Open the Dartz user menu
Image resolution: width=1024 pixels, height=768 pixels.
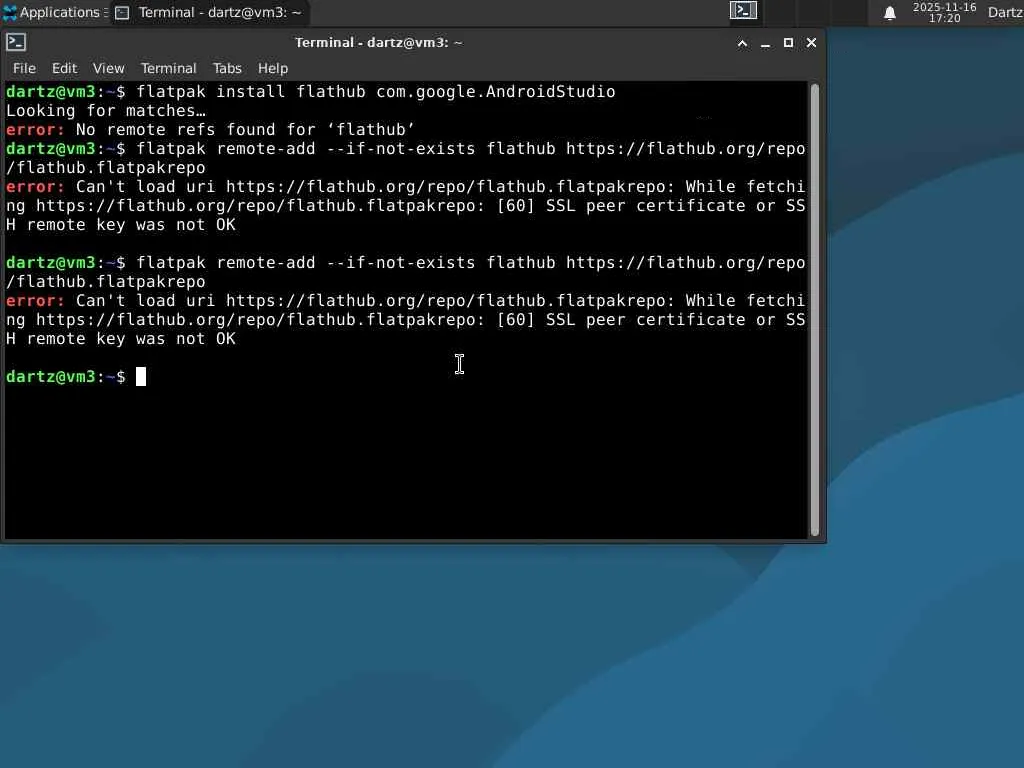point(1005,12)
